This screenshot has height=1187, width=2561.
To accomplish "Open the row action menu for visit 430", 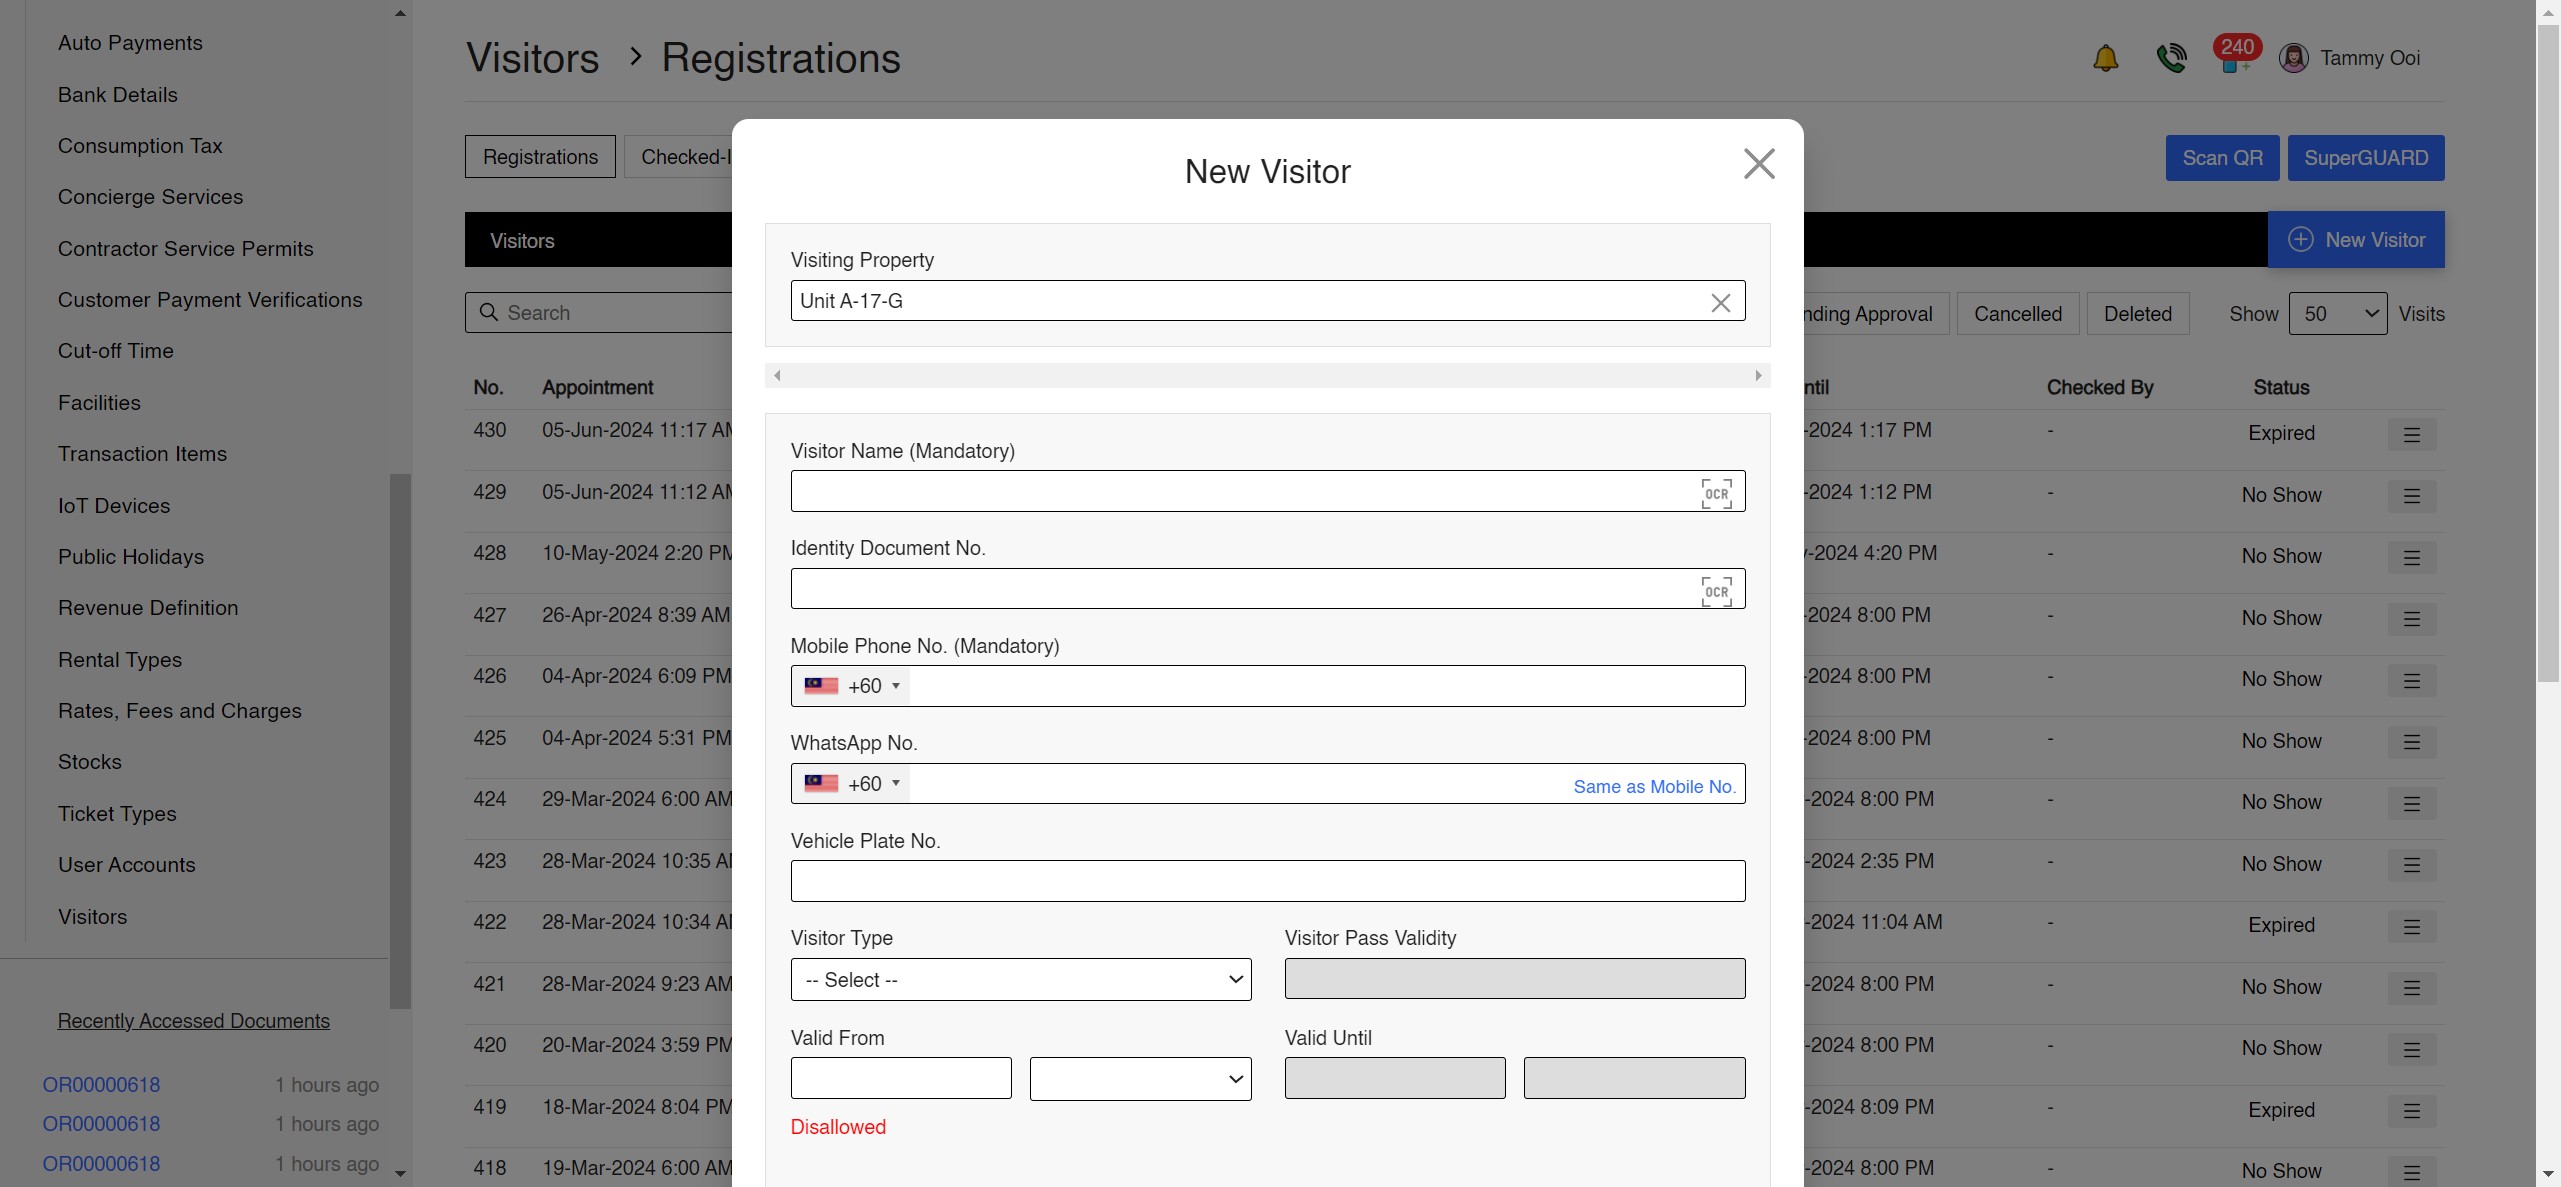I will tap(2412, 434).
